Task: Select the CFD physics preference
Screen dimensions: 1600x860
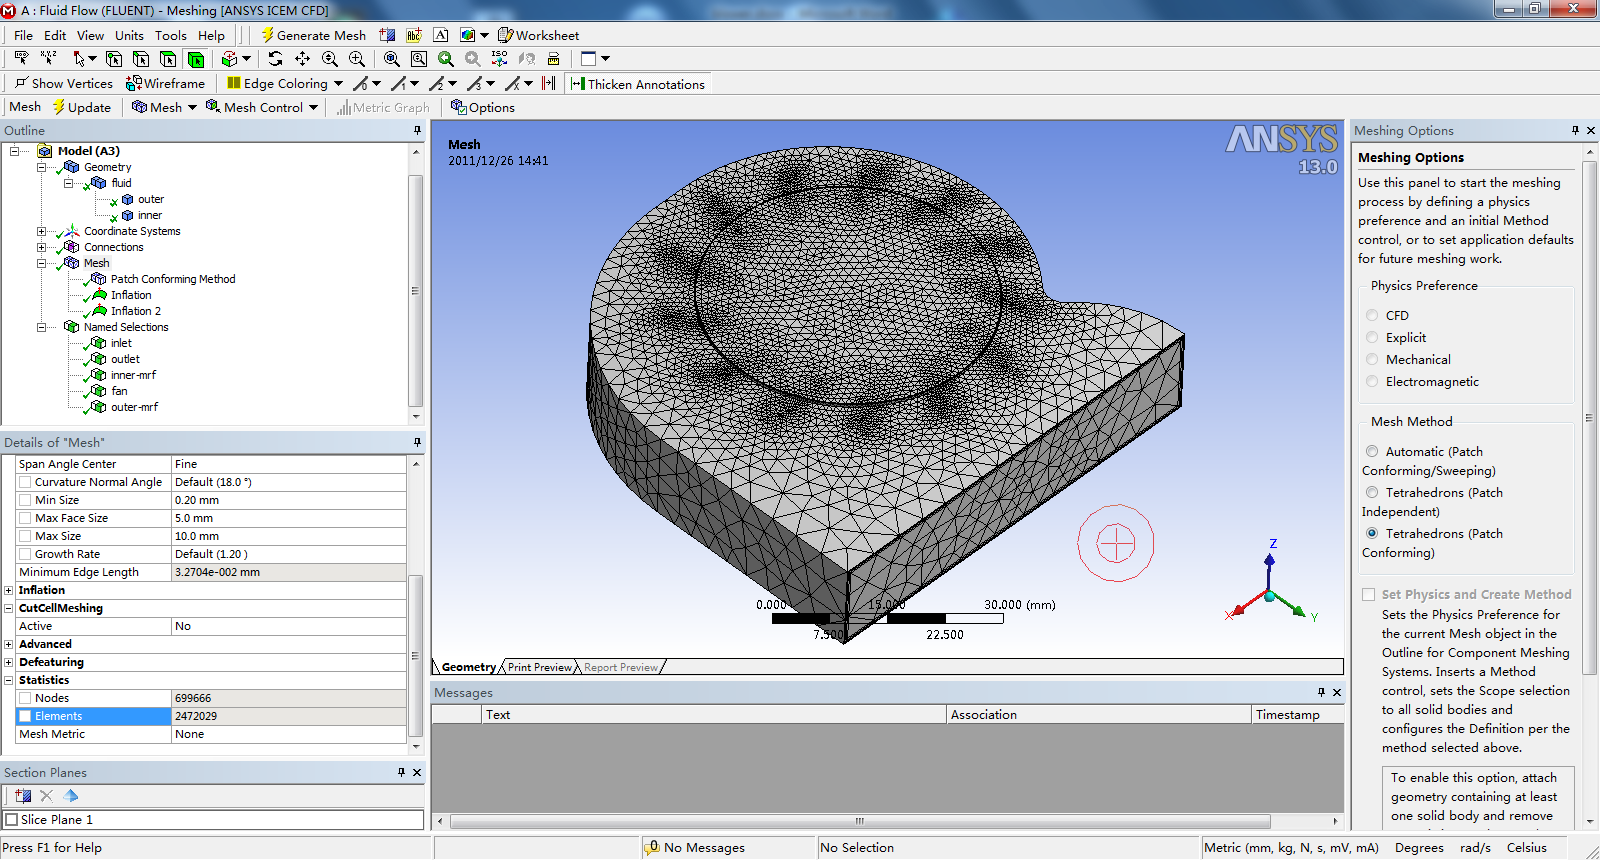Action: pyautogui.click(x=1372, y=315)
